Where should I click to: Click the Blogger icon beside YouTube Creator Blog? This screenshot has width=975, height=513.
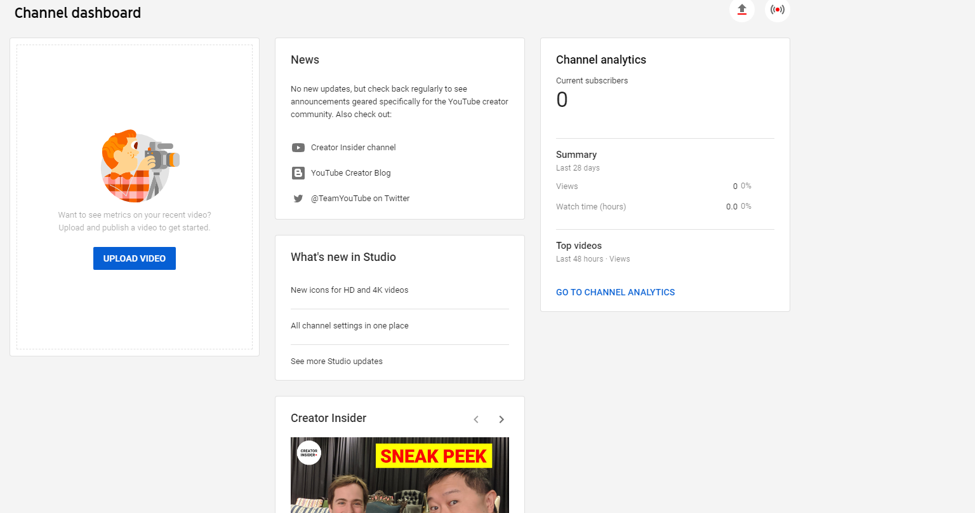tap(298, 173)
